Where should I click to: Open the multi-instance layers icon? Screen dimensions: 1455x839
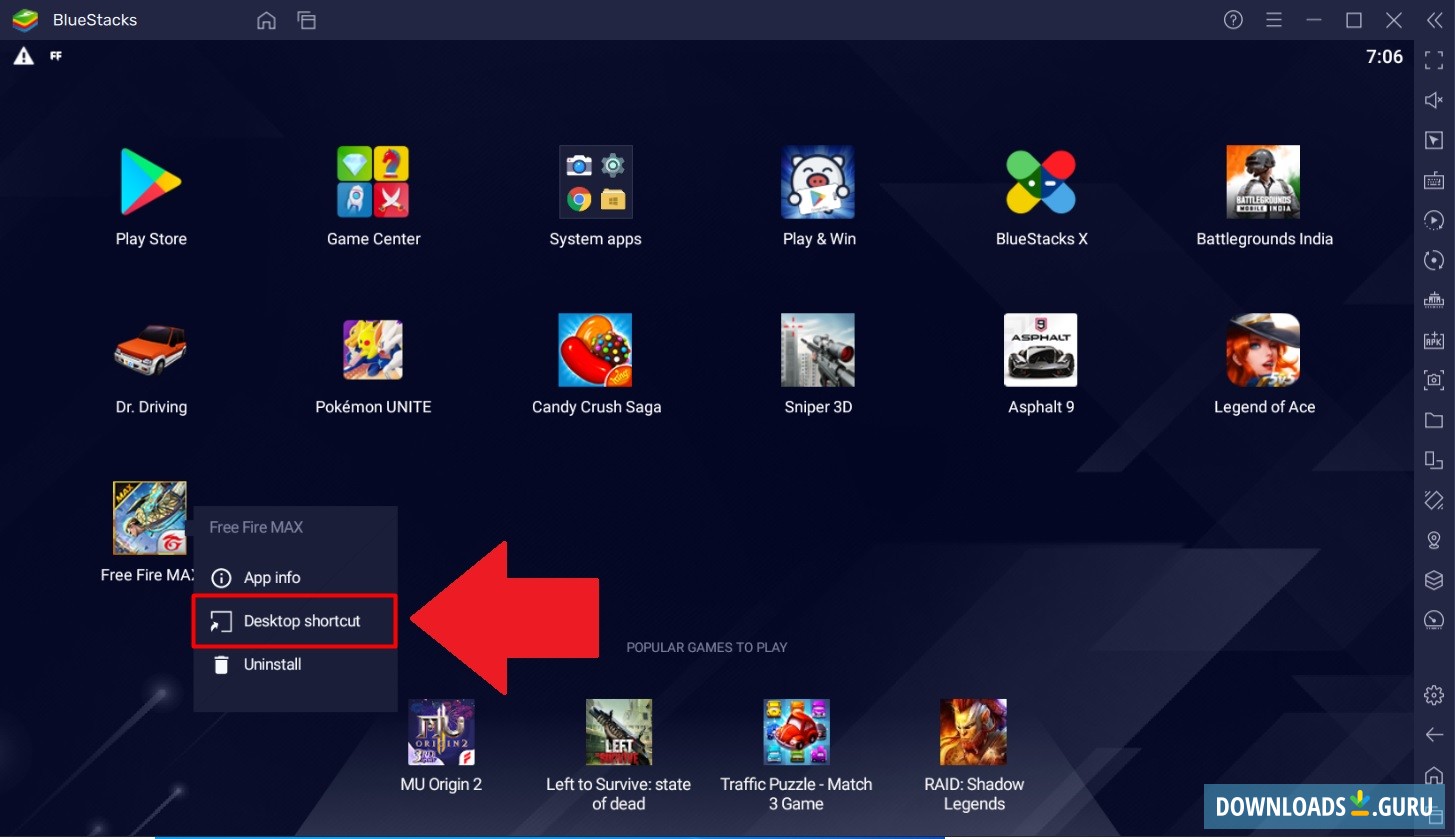[x=1434, y=580]
